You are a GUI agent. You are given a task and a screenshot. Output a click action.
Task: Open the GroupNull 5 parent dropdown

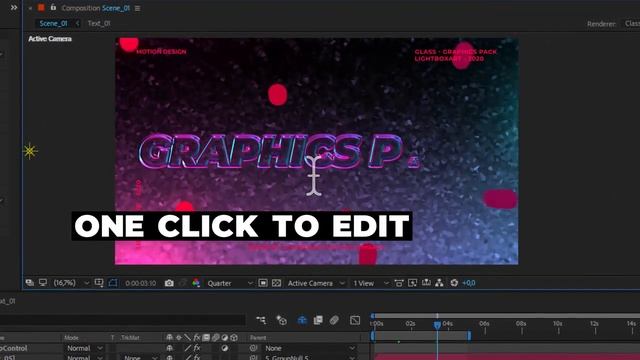(x=309, y=358)
